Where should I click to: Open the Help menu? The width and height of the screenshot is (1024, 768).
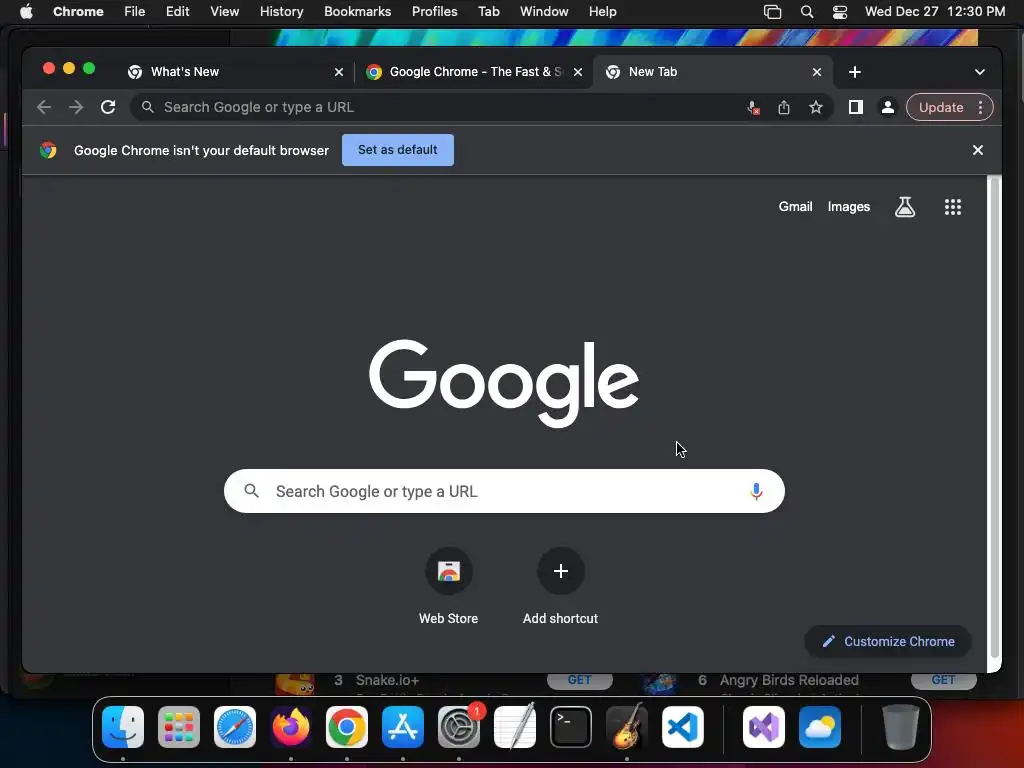click(602, 12)
